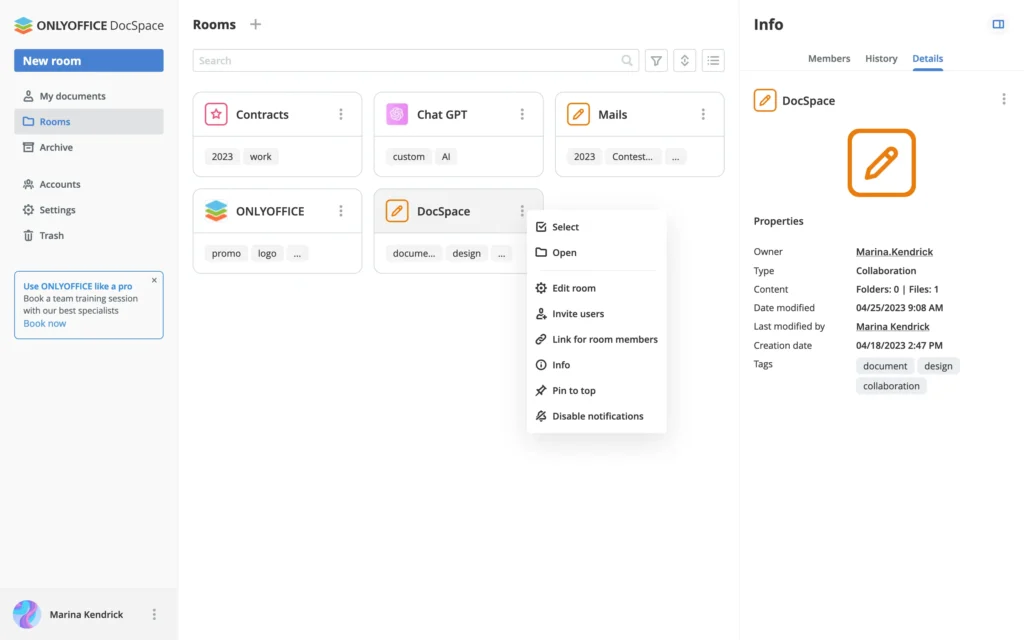
Task: Click DocSpace room three-dot menu
Action: [522, 211]
